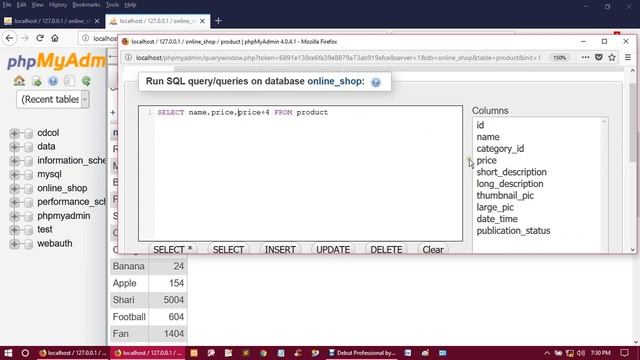
Task: Select short_description in the Columns list
Action: tap(511, 172)
